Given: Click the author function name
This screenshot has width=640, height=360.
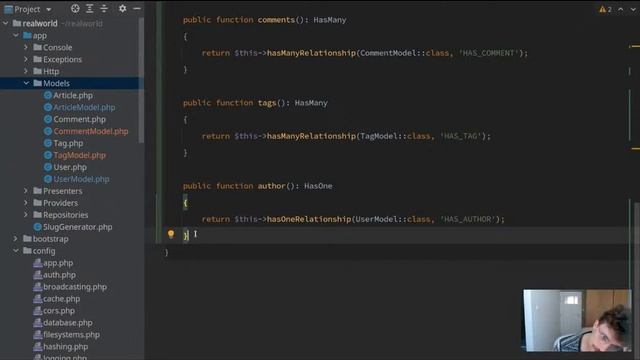Looking at the screenshot, I should pos(271,186).
